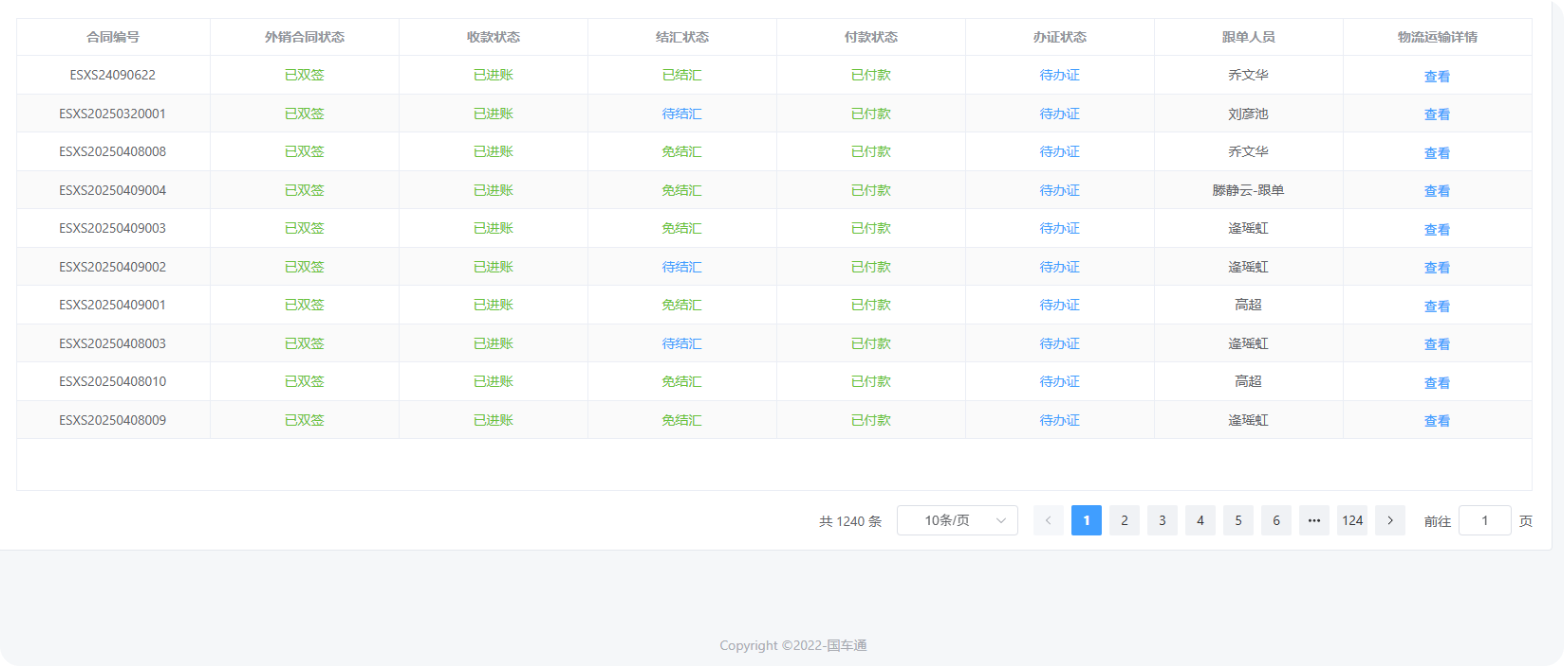This screenshot has height=666, width=1564.
Task: Click 查看 for contract ESXS20250408008
Action: (x=1437, y=153)
